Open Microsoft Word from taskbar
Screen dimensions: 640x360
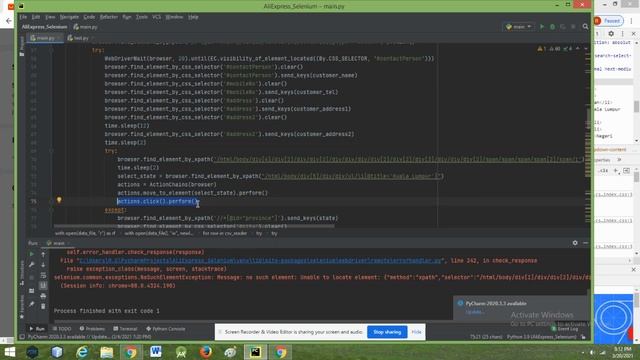tap(156, 352)
